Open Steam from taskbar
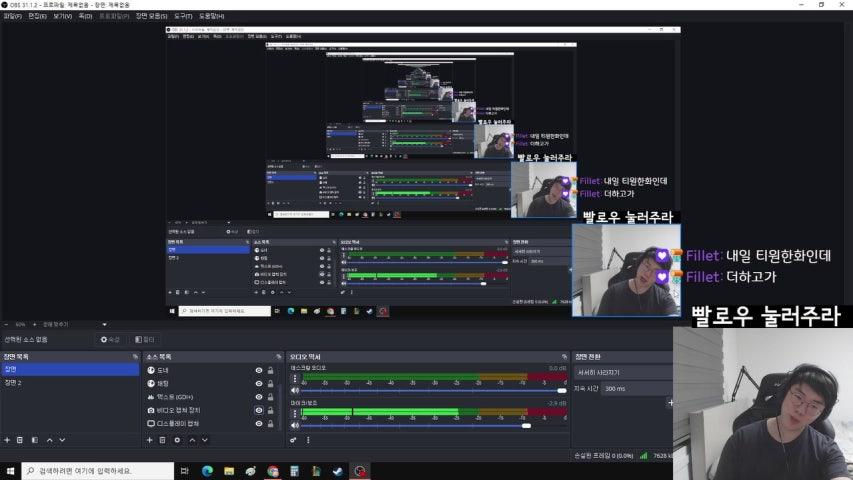 [338, 471]
